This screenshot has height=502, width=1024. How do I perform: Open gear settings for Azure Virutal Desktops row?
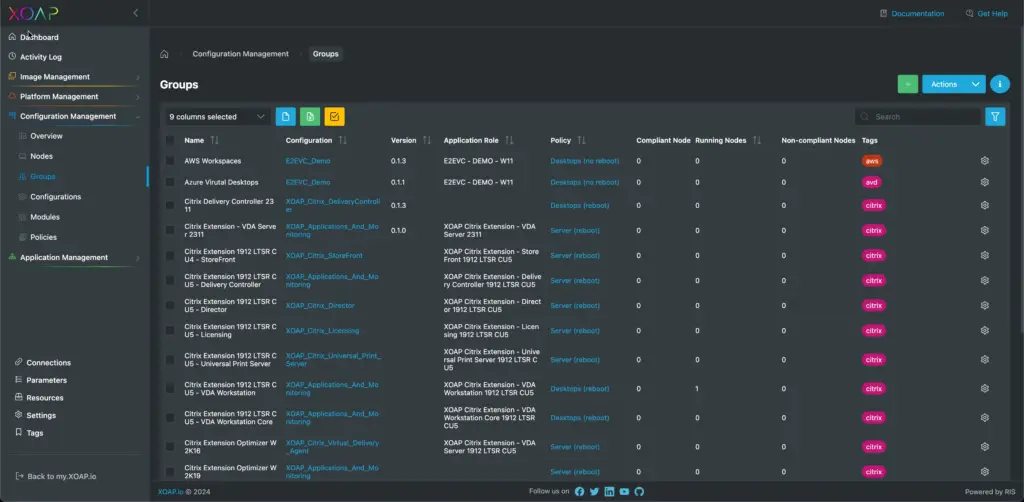point(985,182)
